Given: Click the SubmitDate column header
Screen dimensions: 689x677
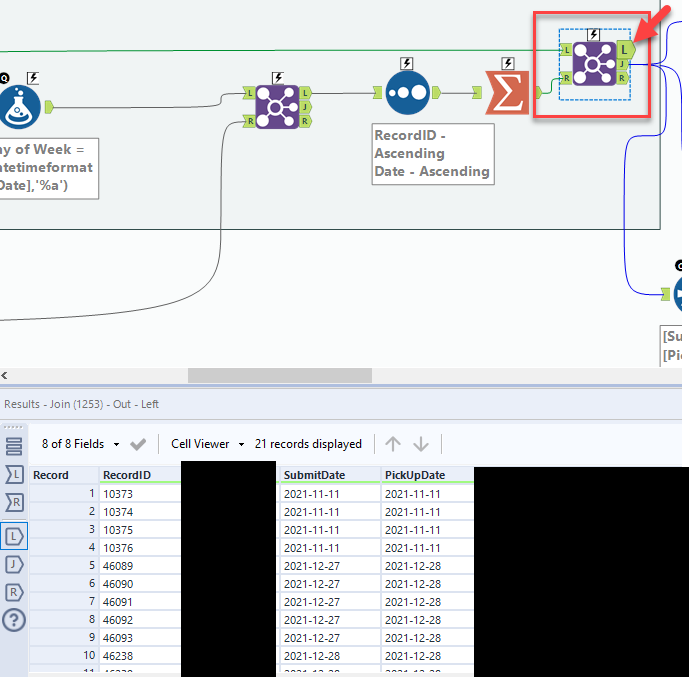Looking at the screenshot, I should [x=330, y=475].
